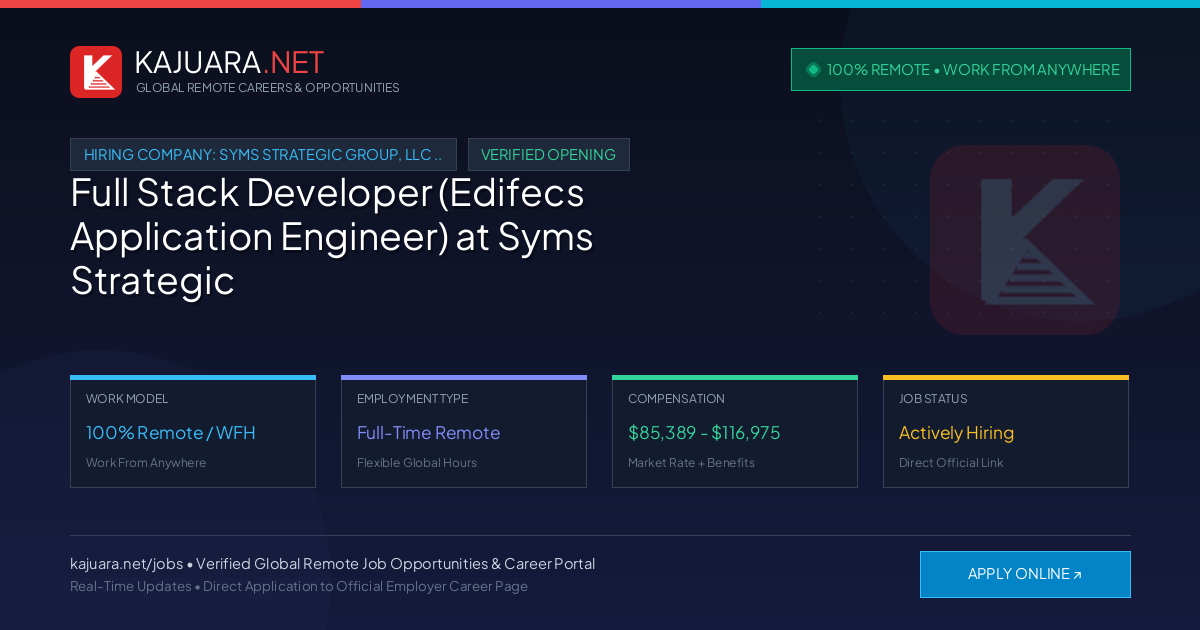
Task: Click the Actively Hiring status text
Action: tap(956, 433)
